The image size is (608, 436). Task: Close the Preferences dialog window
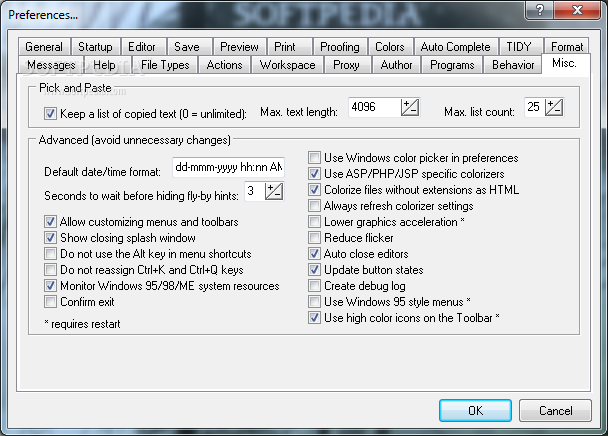pos(585,15)
